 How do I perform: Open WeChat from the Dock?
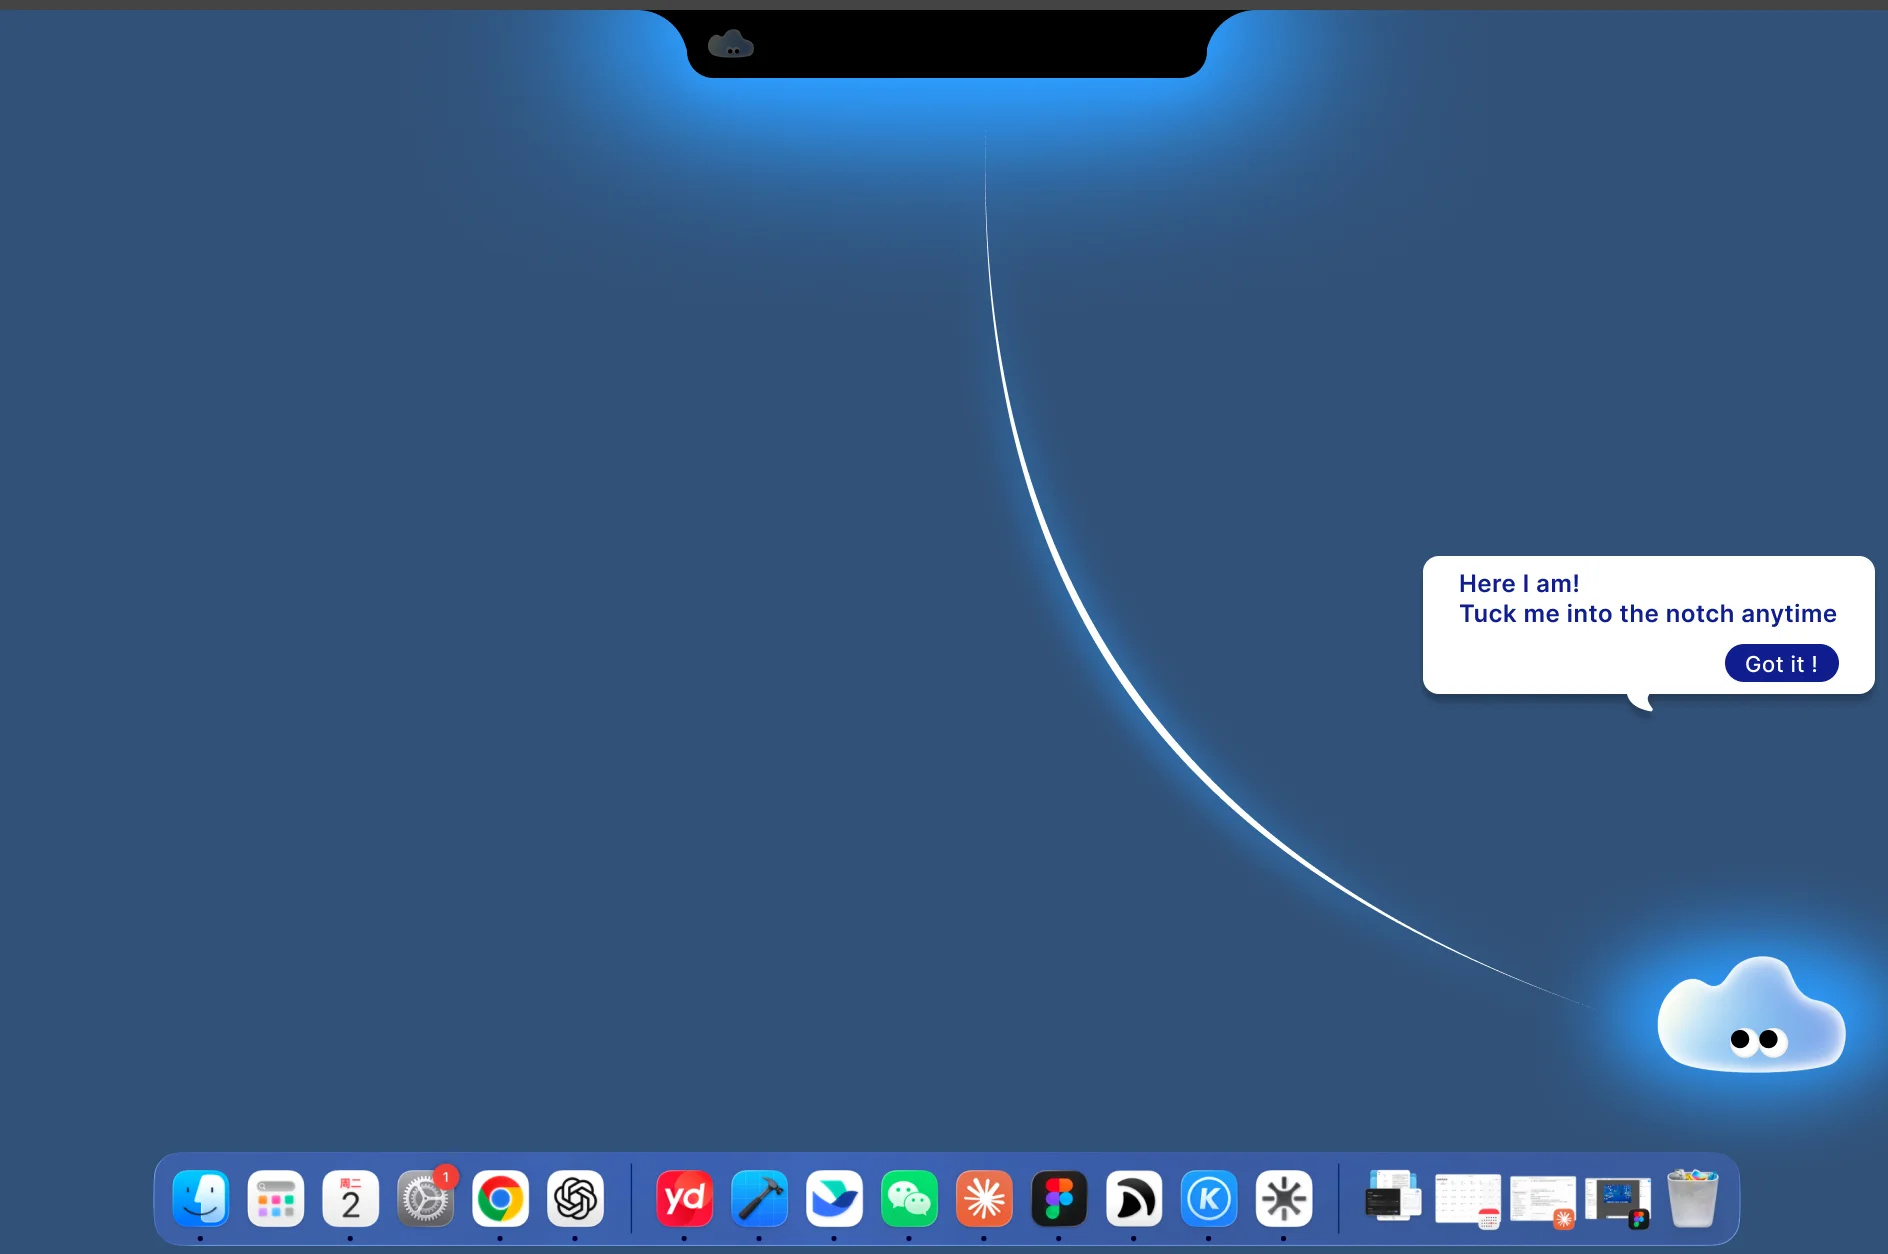point(910,1198)
